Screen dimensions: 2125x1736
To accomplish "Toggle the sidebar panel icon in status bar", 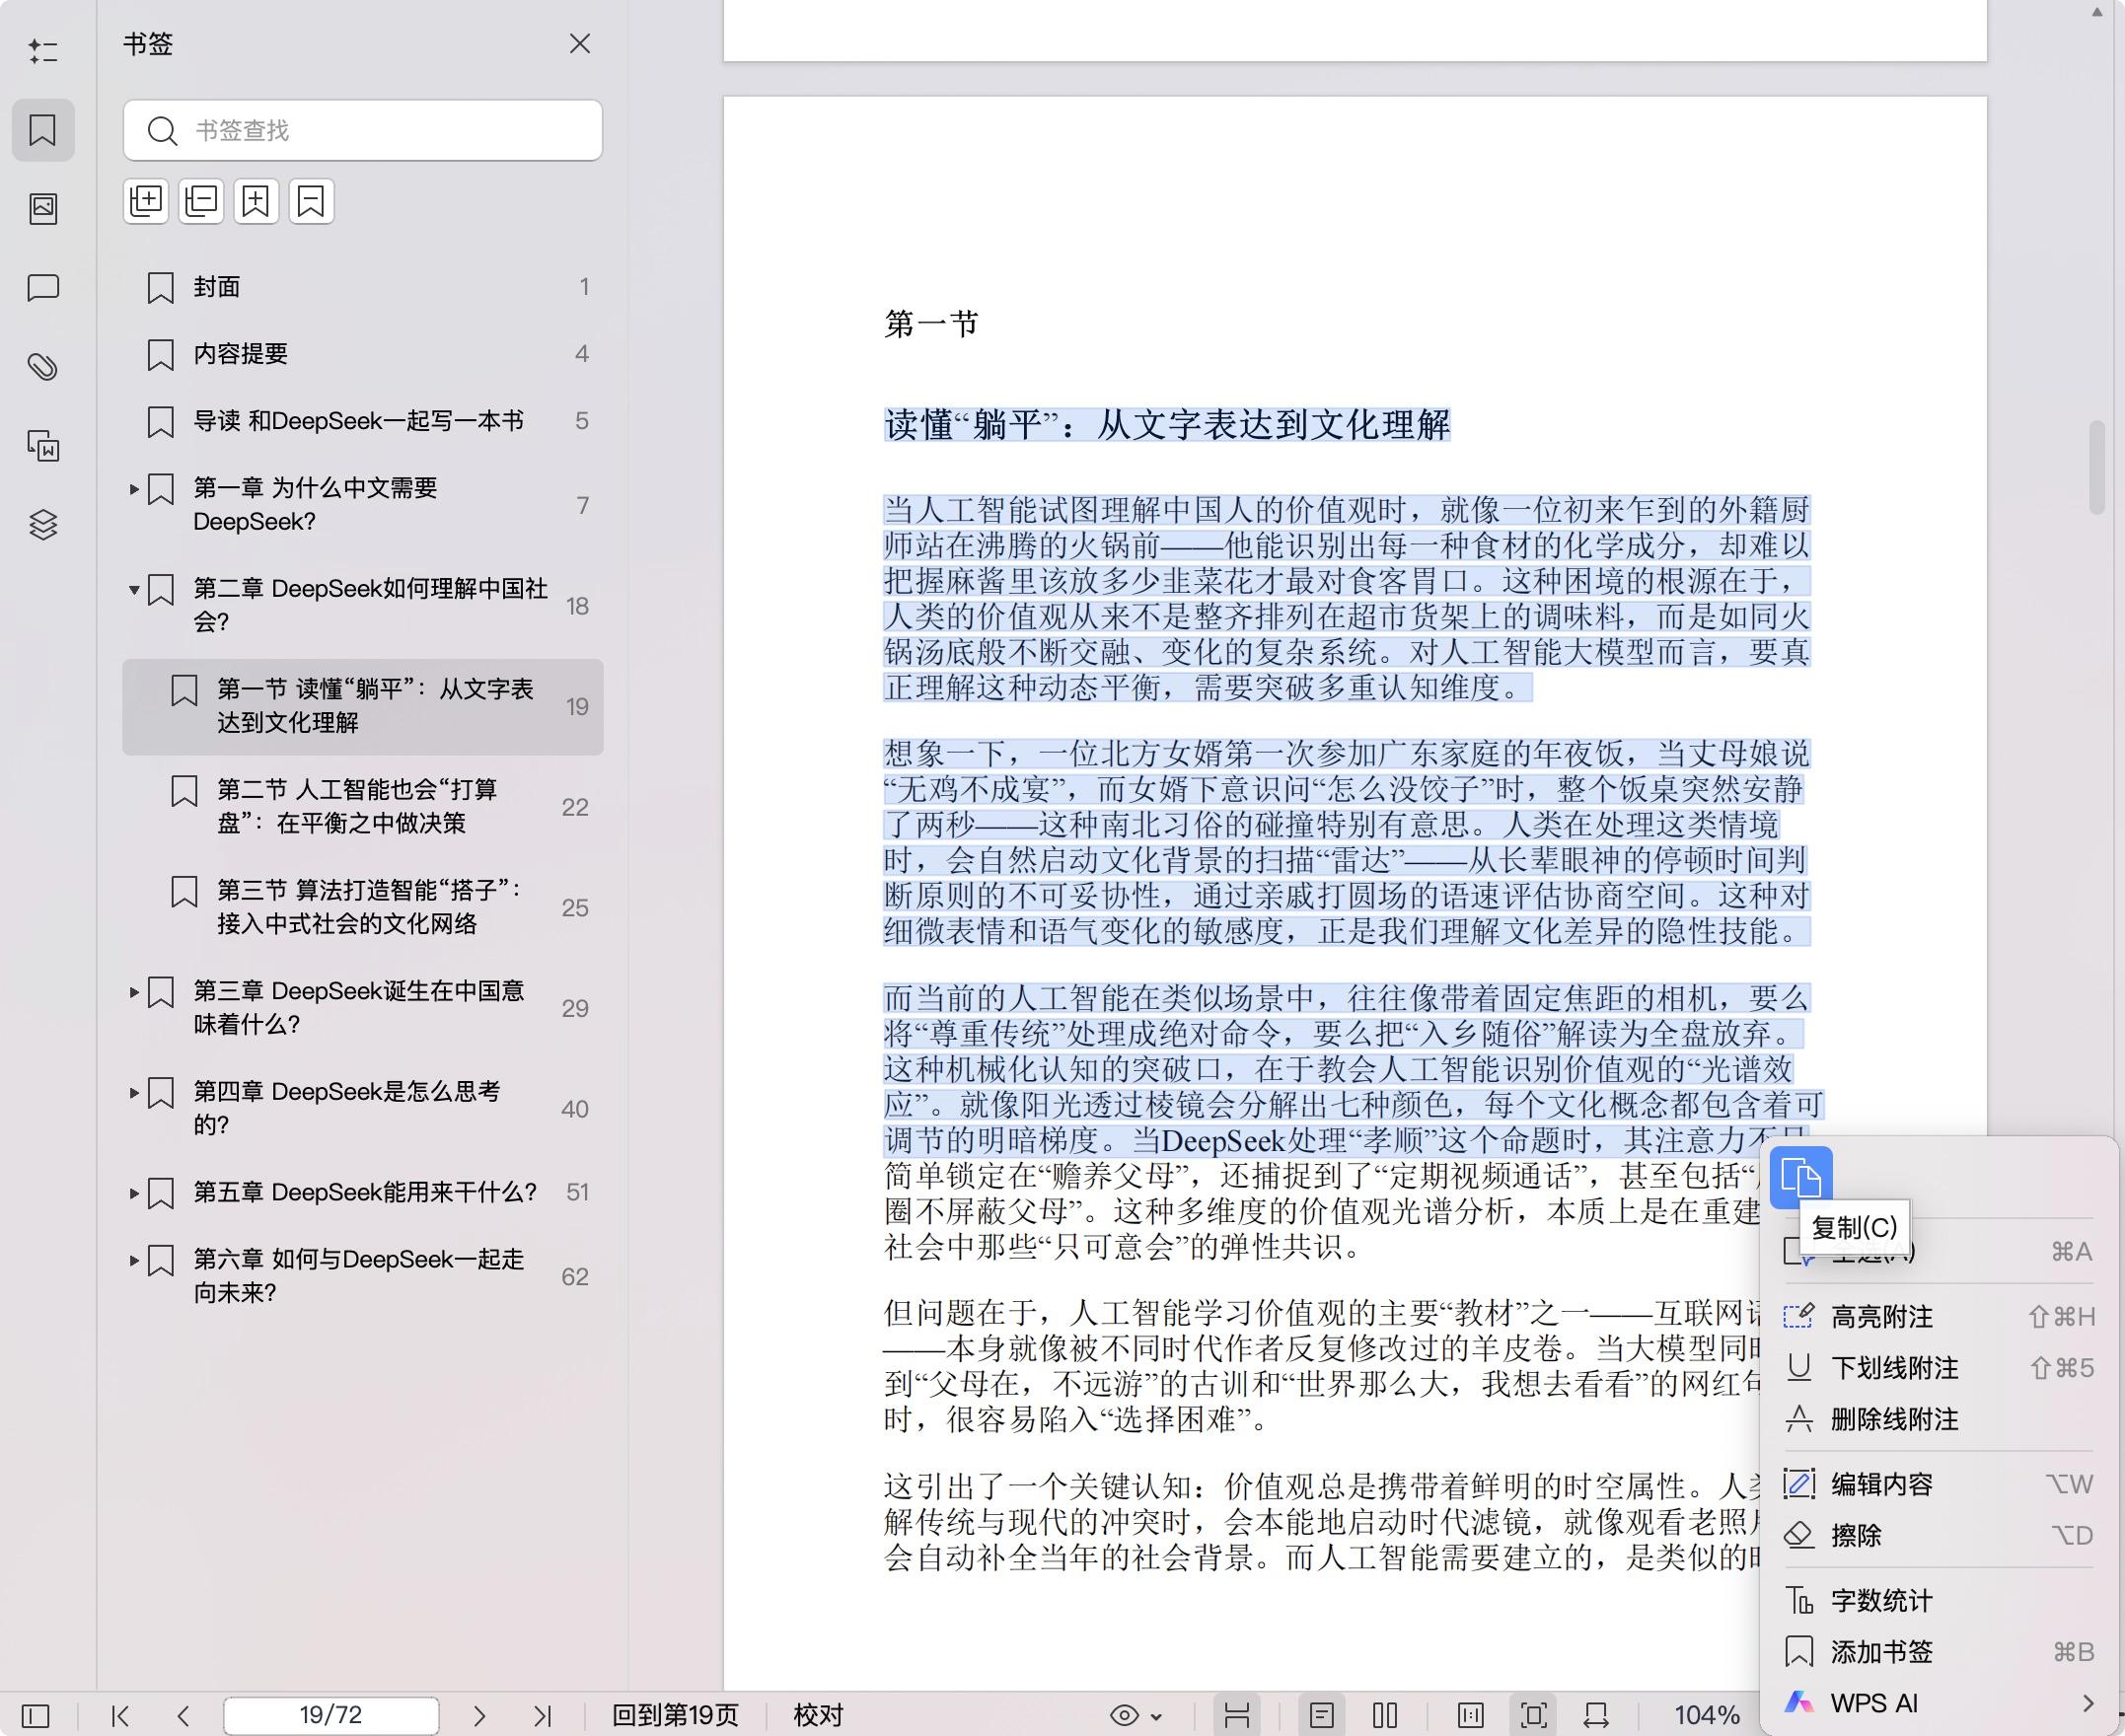I will click(x=36, y=1716).
